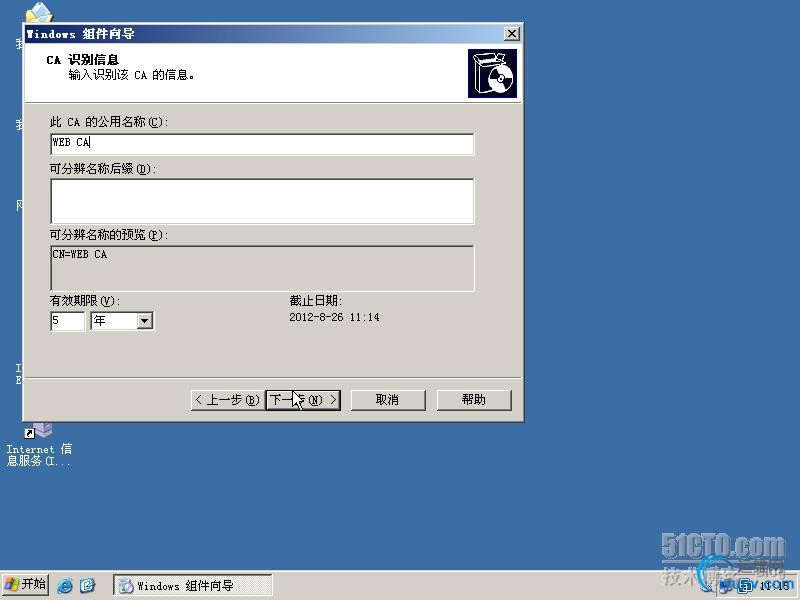Open the 开始 Start menu

(x=25, y=584)
